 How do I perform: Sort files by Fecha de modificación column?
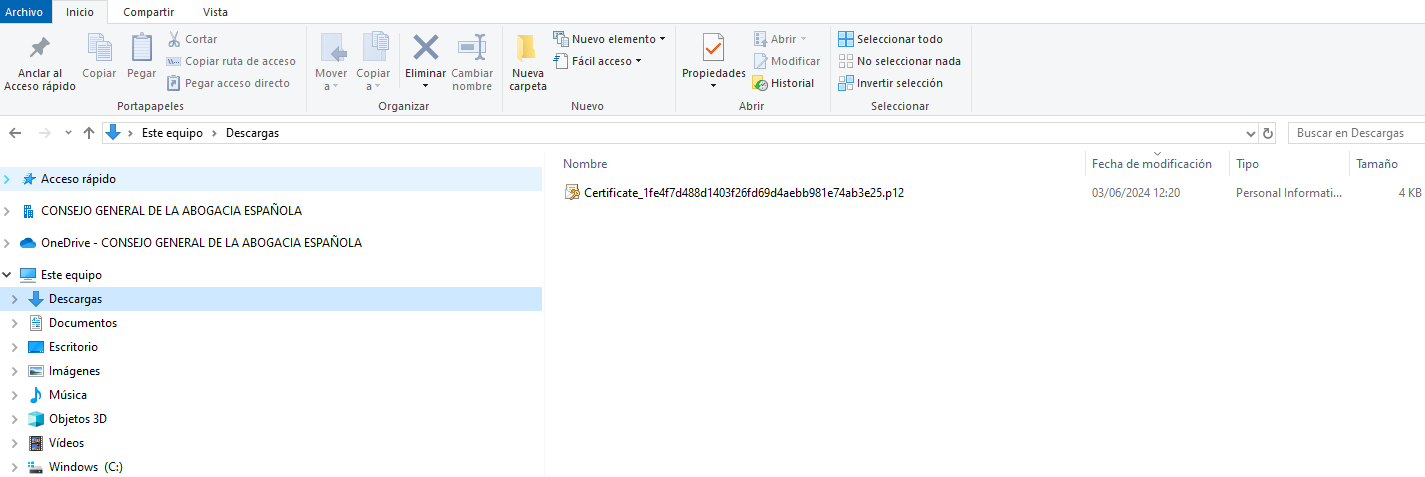[x=1151, y=164]
